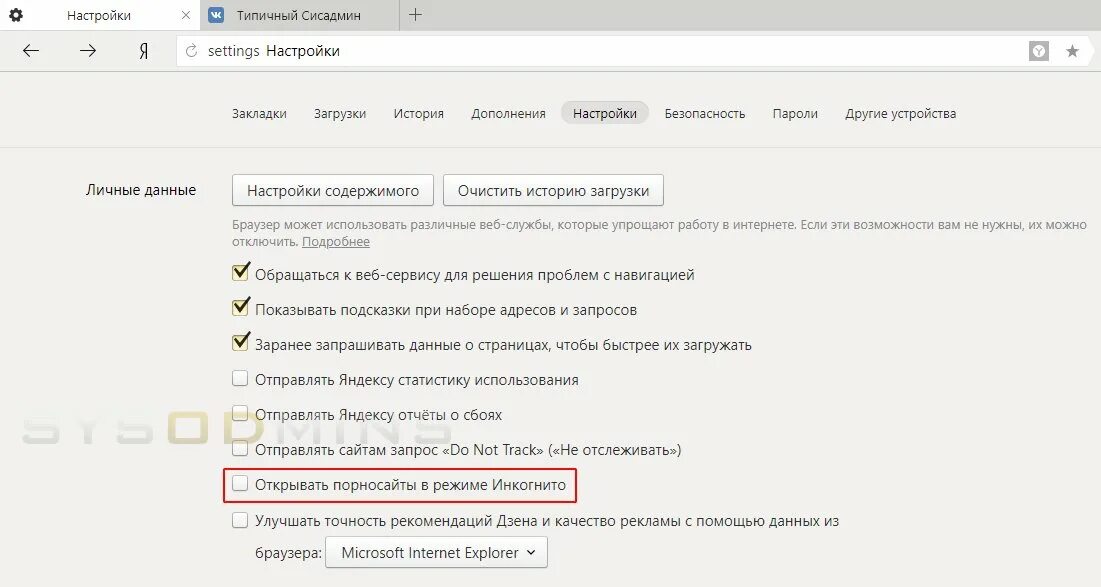Viewport: 1101px width, 587px height.
Task: Click the Yandex Protect shield icon in address bar
Action: tap(1039, 51)
